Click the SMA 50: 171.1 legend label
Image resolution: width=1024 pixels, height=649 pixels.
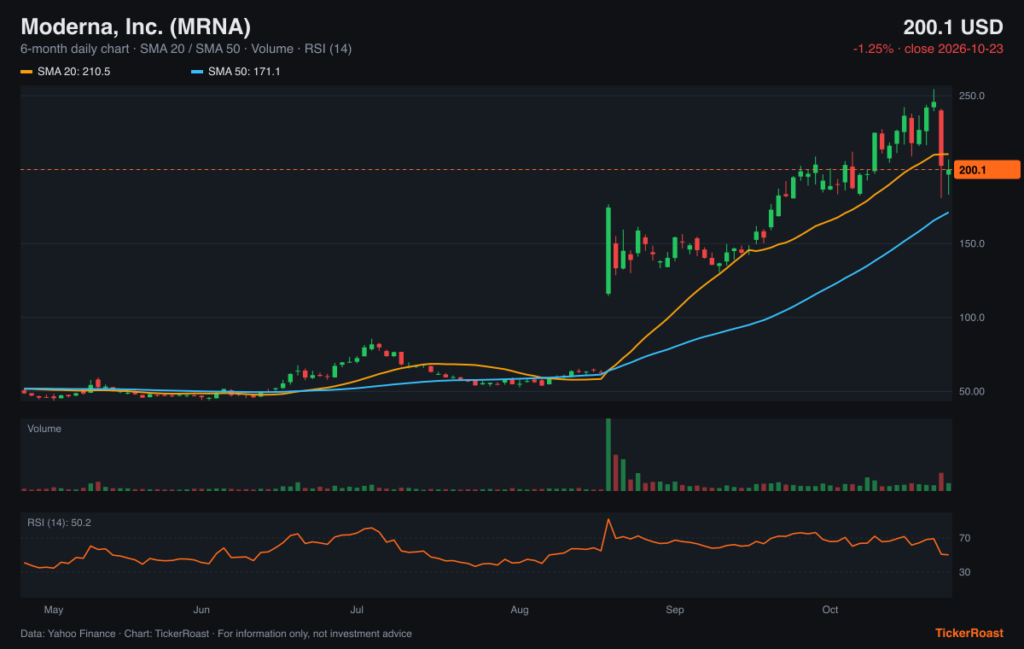tap(244, 72)
